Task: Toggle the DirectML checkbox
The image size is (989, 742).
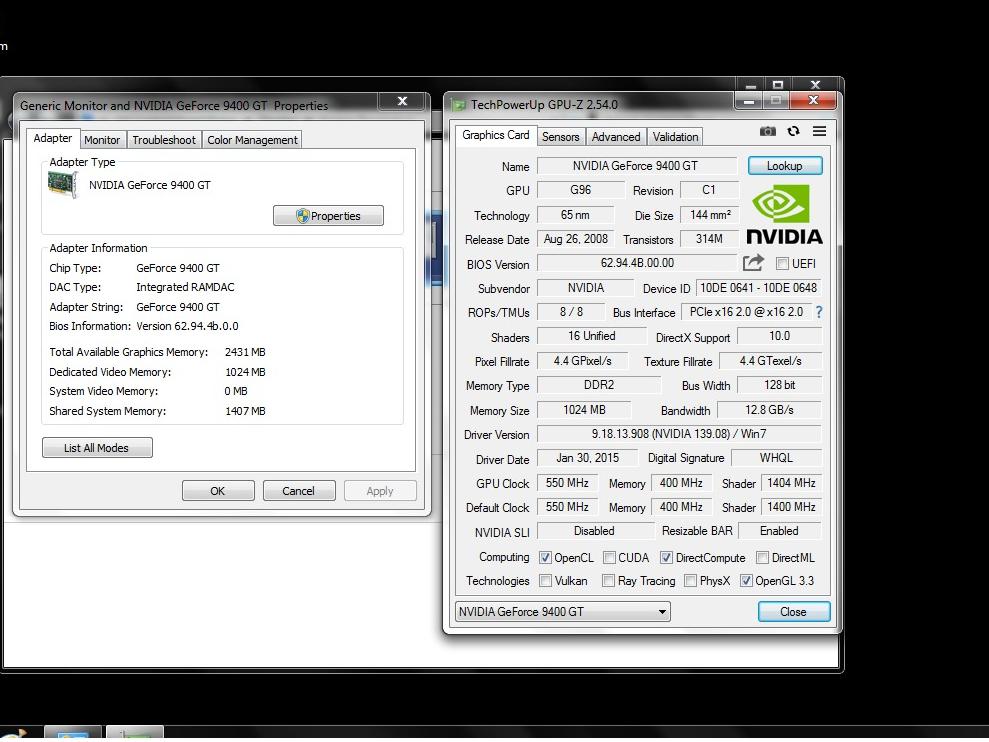Action: 763,558
